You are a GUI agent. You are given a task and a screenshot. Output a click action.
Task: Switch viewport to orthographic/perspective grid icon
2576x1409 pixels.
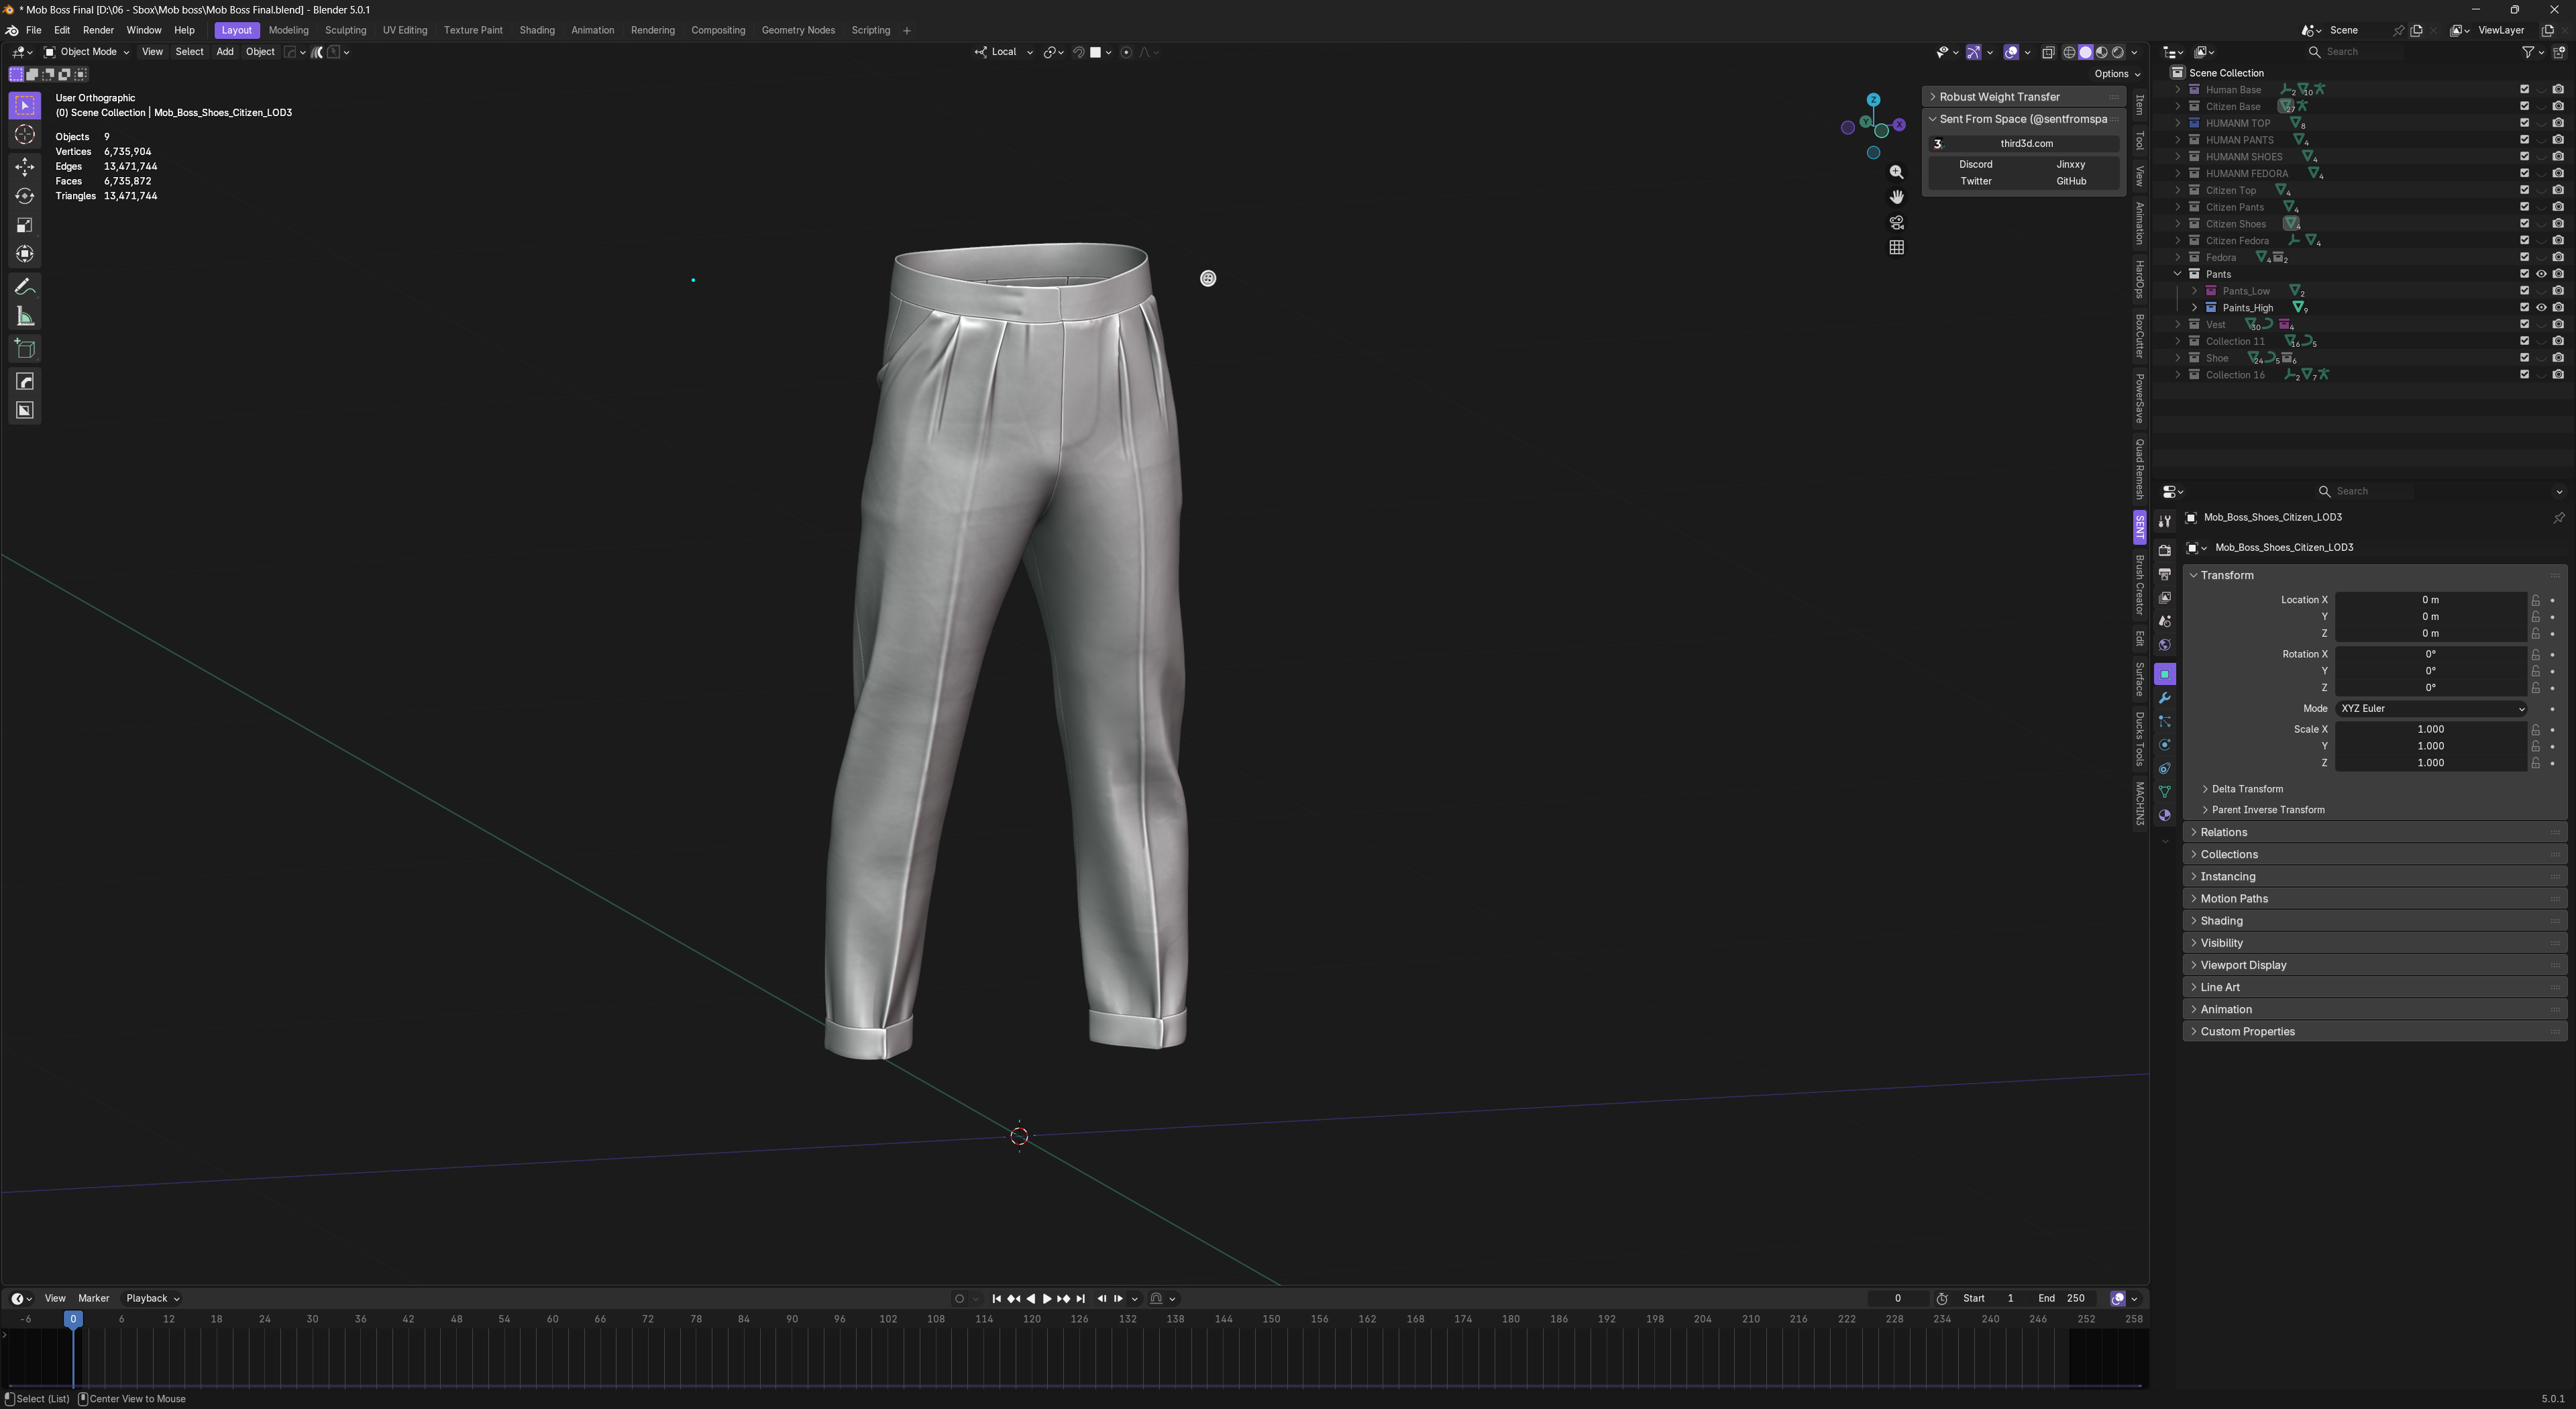pos(1896,247)
